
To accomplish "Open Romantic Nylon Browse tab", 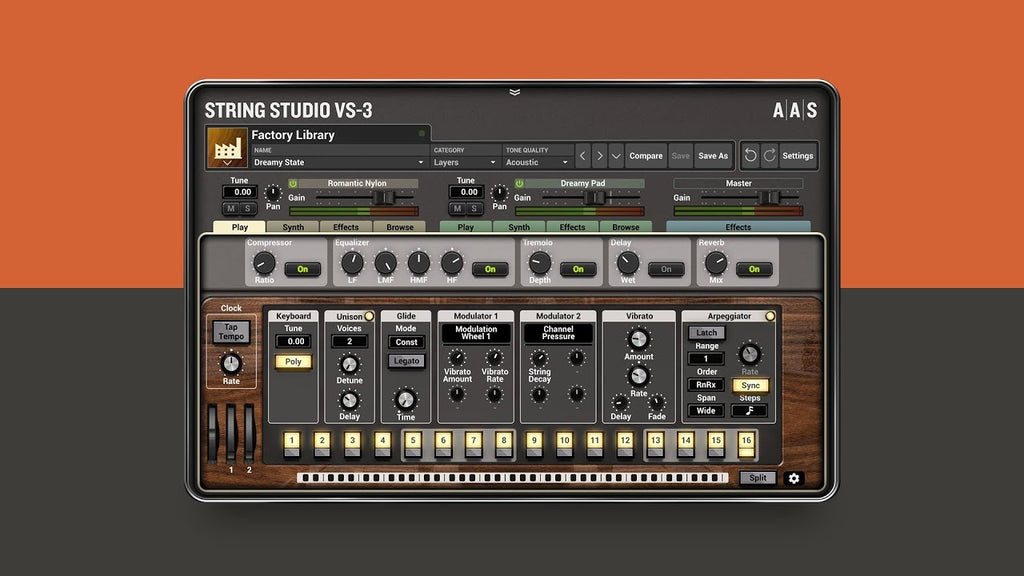I will (400, 227).
